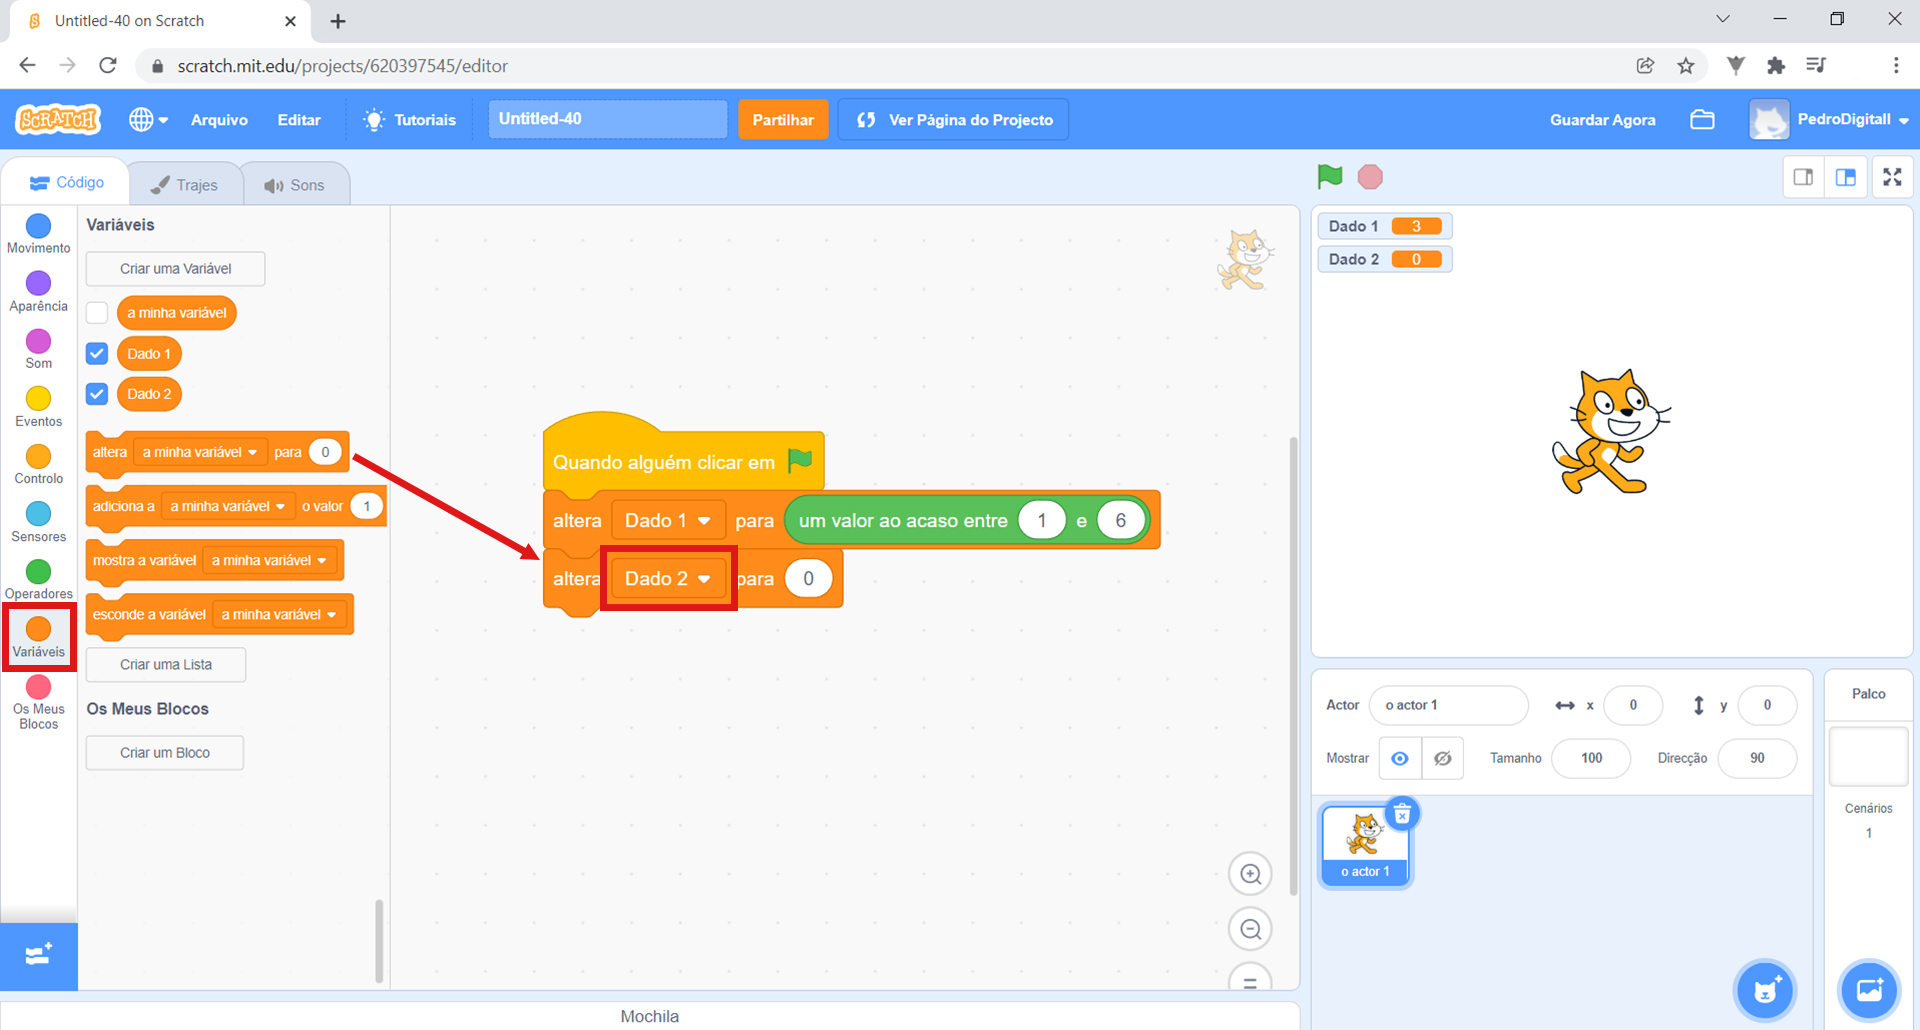Hide the sprite with crossed eye icon
This screenshot has height=1030, width=1920.
coord(1442,758)
